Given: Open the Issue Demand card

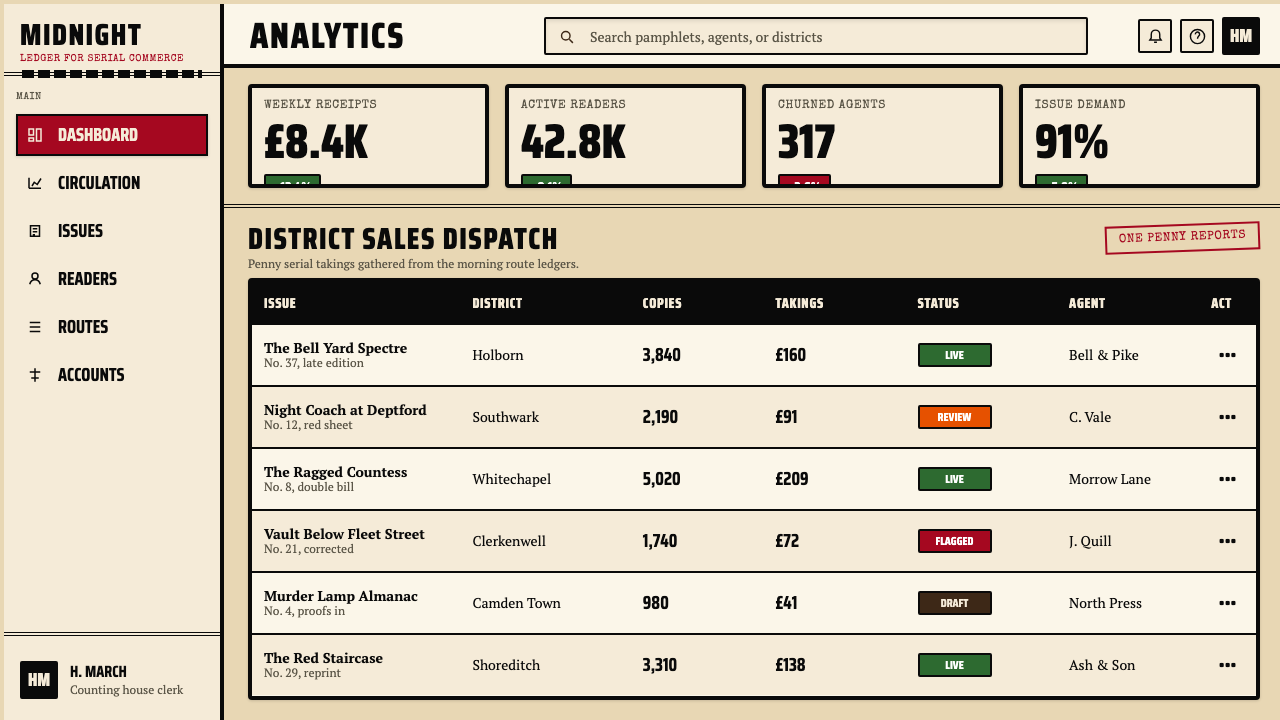Looking at the screenshot, I should pos(1139,136).
